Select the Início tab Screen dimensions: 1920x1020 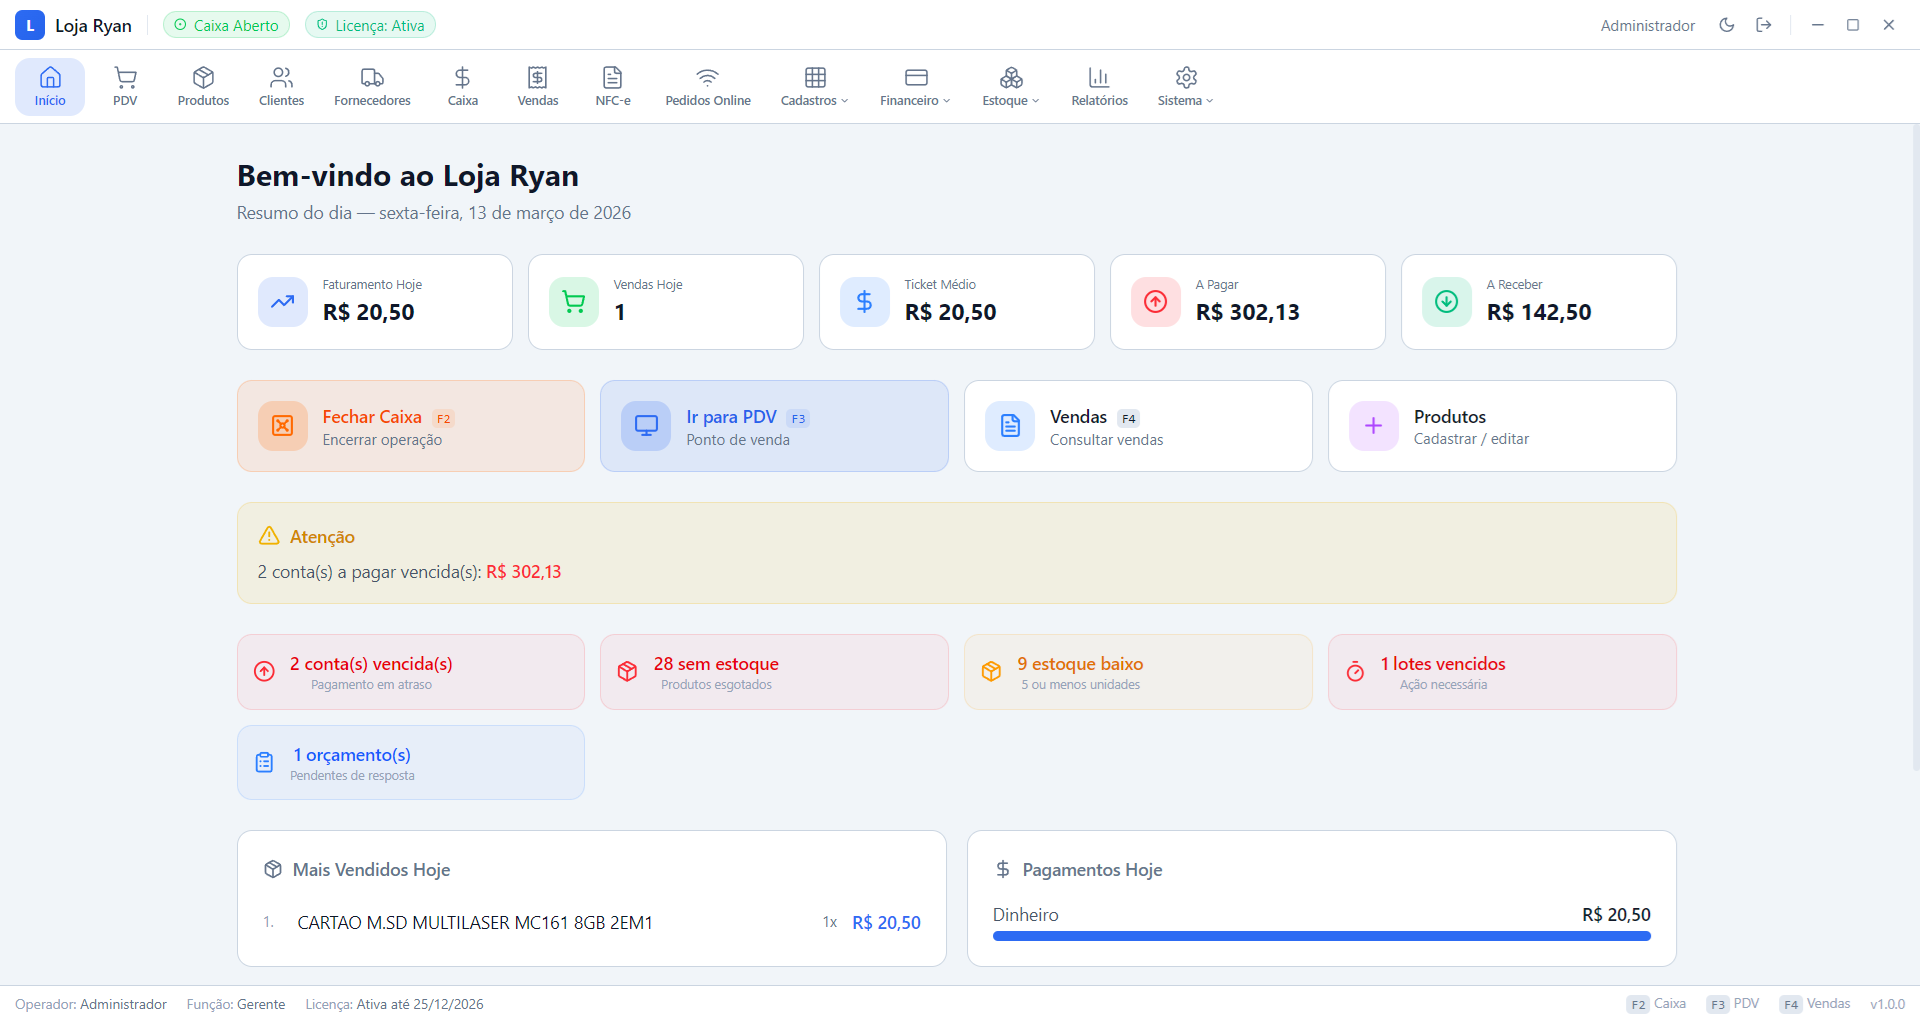tap(50, 86)
